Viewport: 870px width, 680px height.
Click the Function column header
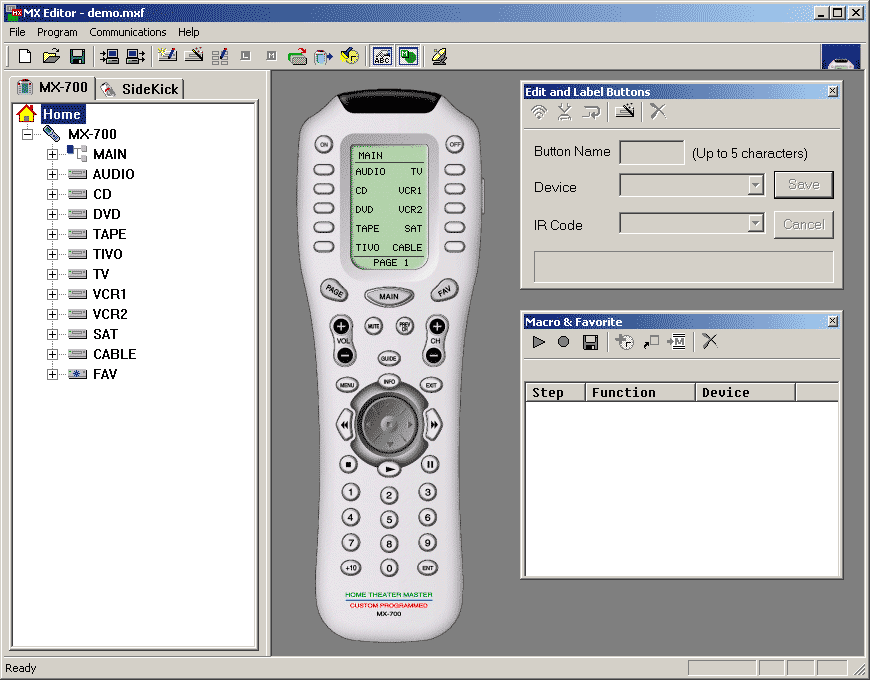click(x=640, y=392)
